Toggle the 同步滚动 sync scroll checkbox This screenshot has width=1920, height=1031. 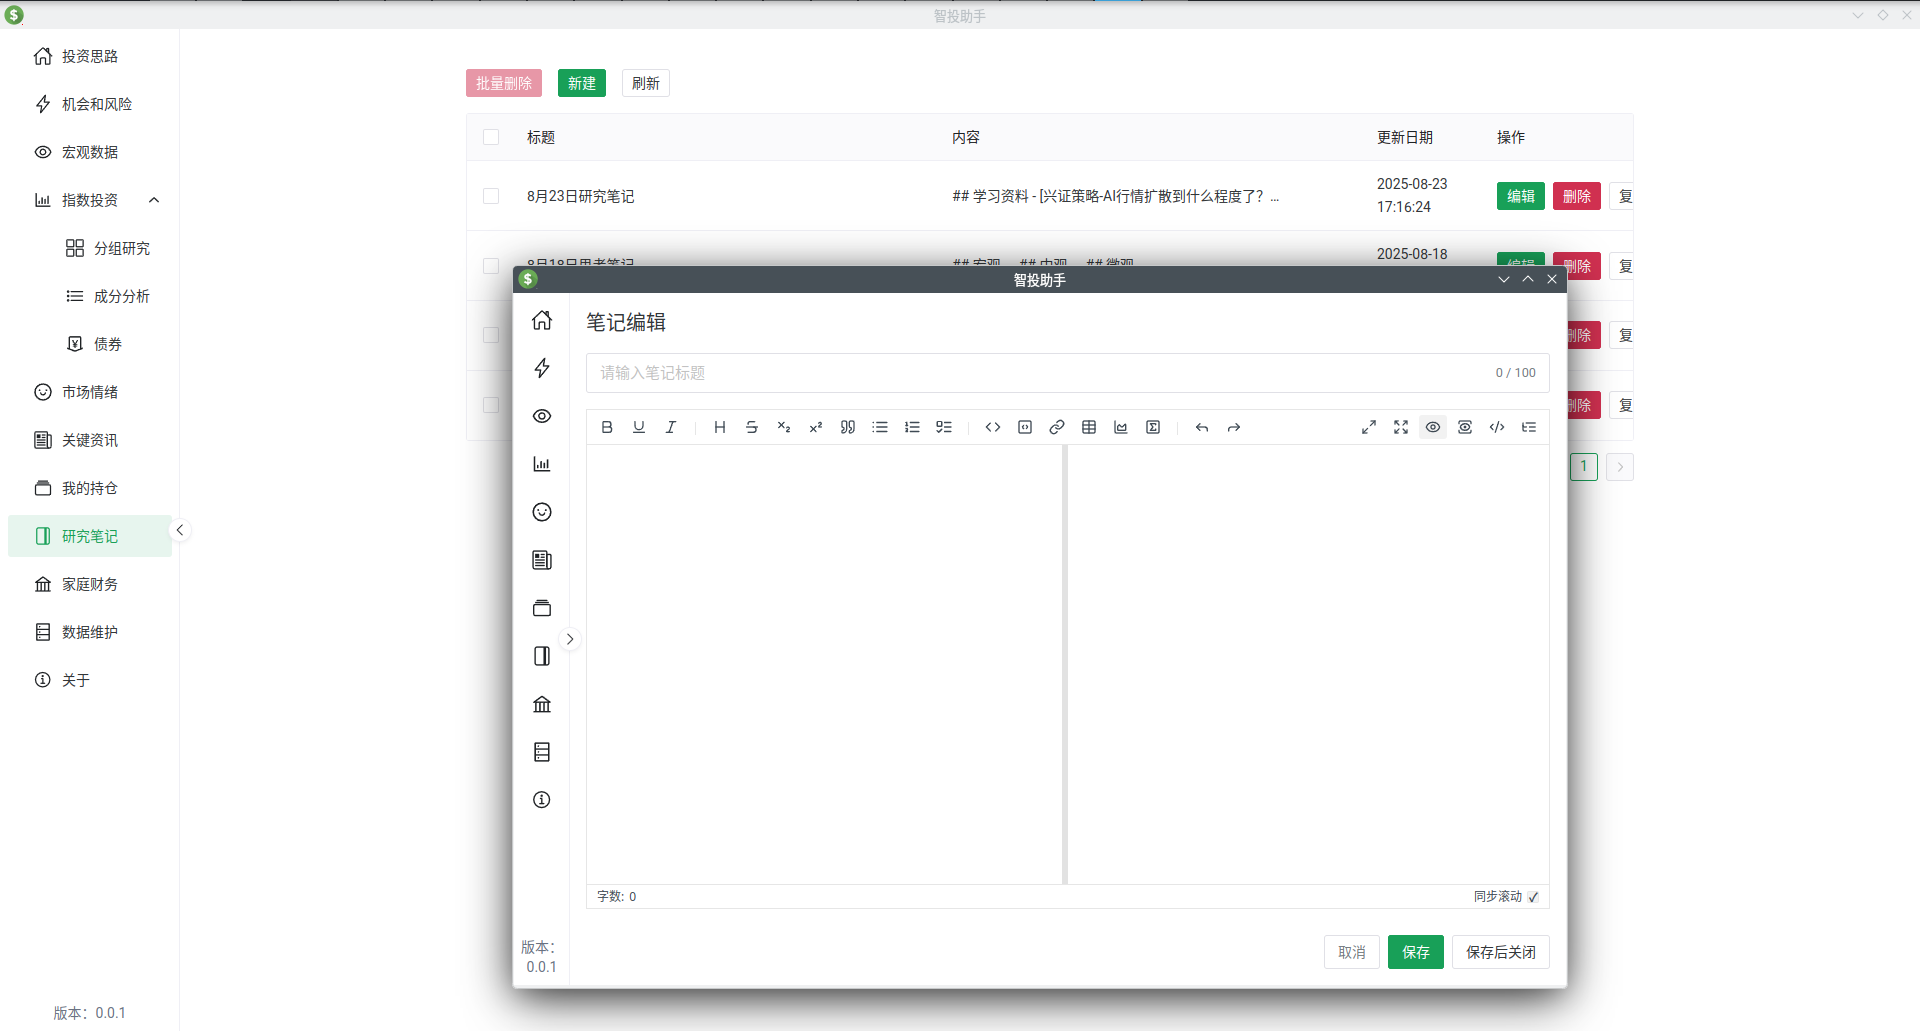tap(1533, 897)
